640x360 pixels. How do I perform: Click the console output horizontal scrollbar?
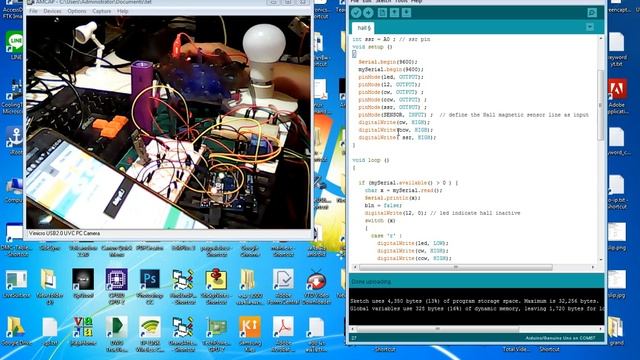(x=438, y=329)
